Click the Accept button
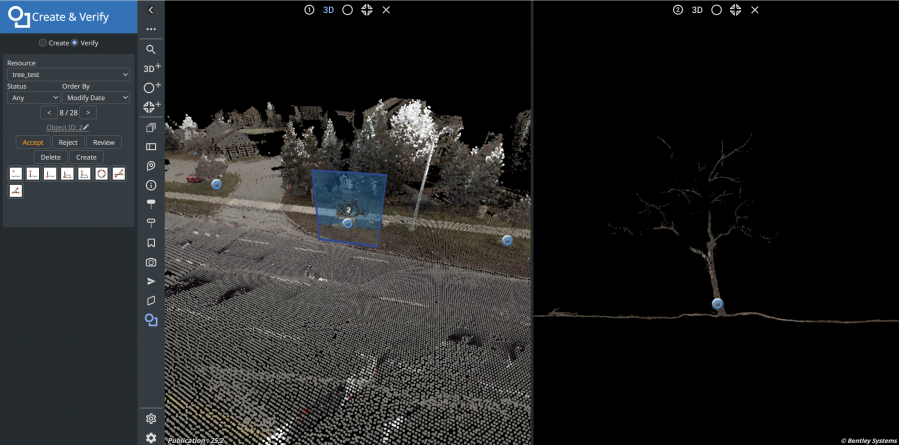The width and height of the screenshot is (899, 445). 33,142
